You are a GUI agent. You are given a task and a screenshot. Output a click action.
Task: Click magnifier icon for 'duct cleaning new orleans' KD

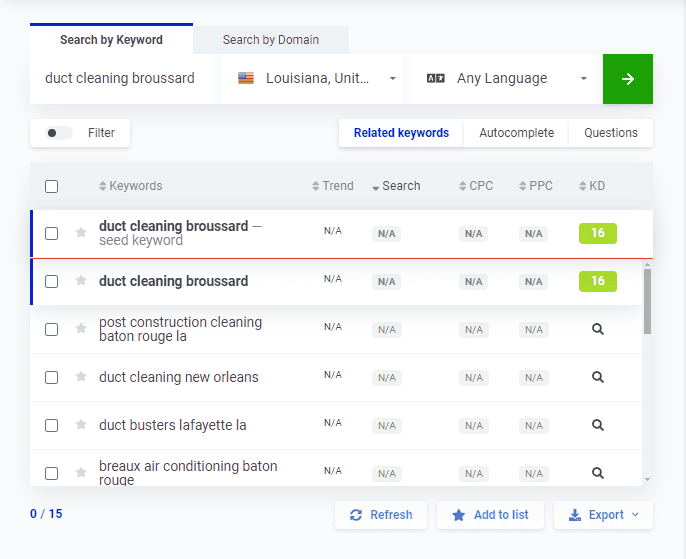[597, 377]
